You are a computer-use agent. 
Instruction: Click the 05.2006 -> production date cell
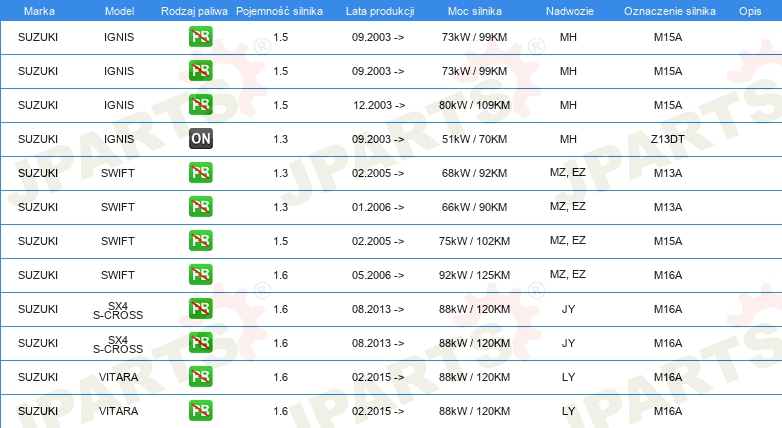click(x=378, y=275)
